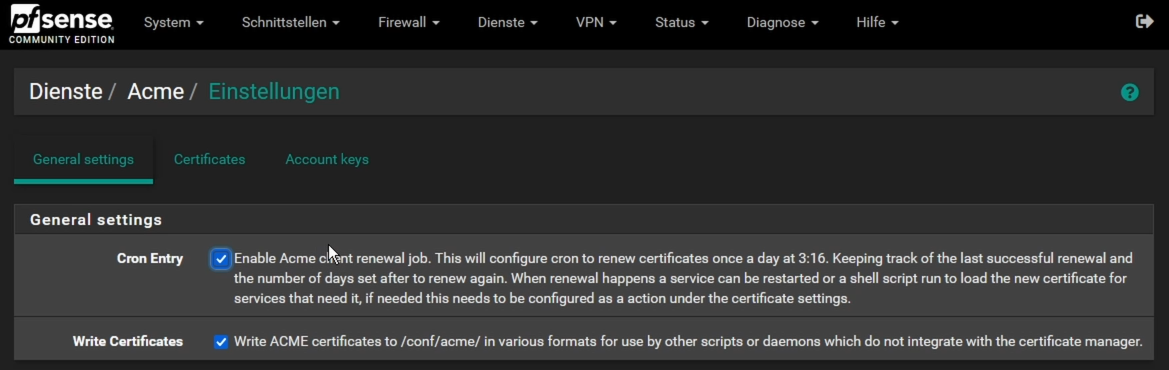Viewport: 1169px width, 370px height.
Task: Switch to the Account keys tab
Action: point(327,160)
